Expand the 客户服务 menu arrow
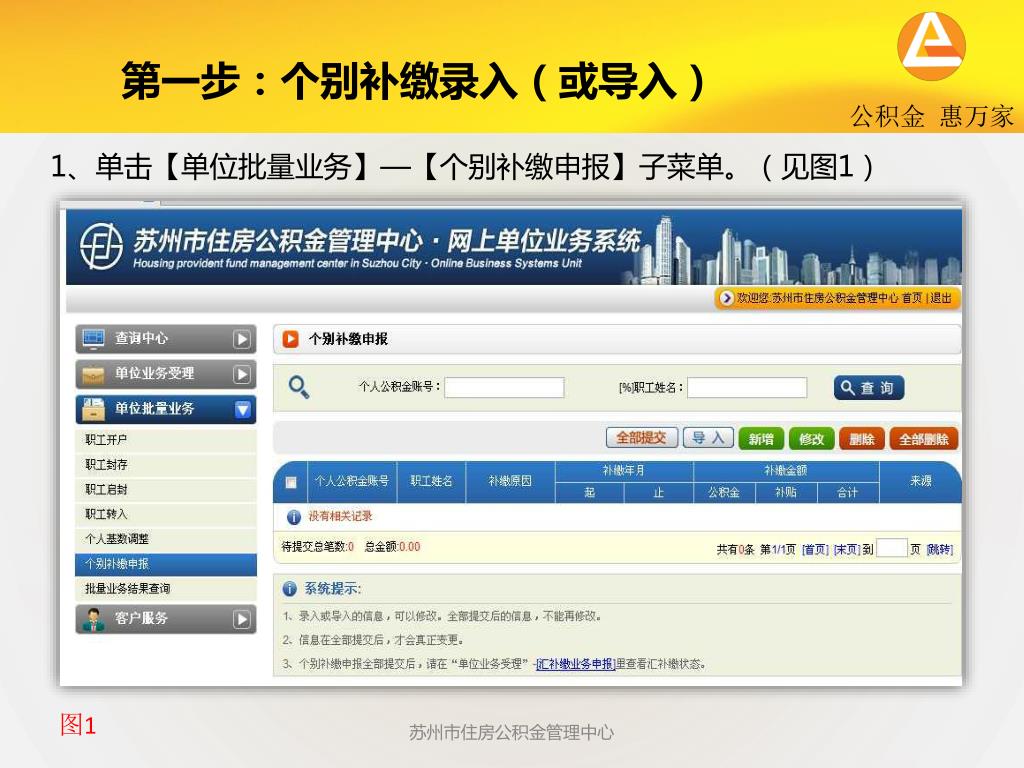This screenshot has width=1024, height=768. [x=242, y=619]
